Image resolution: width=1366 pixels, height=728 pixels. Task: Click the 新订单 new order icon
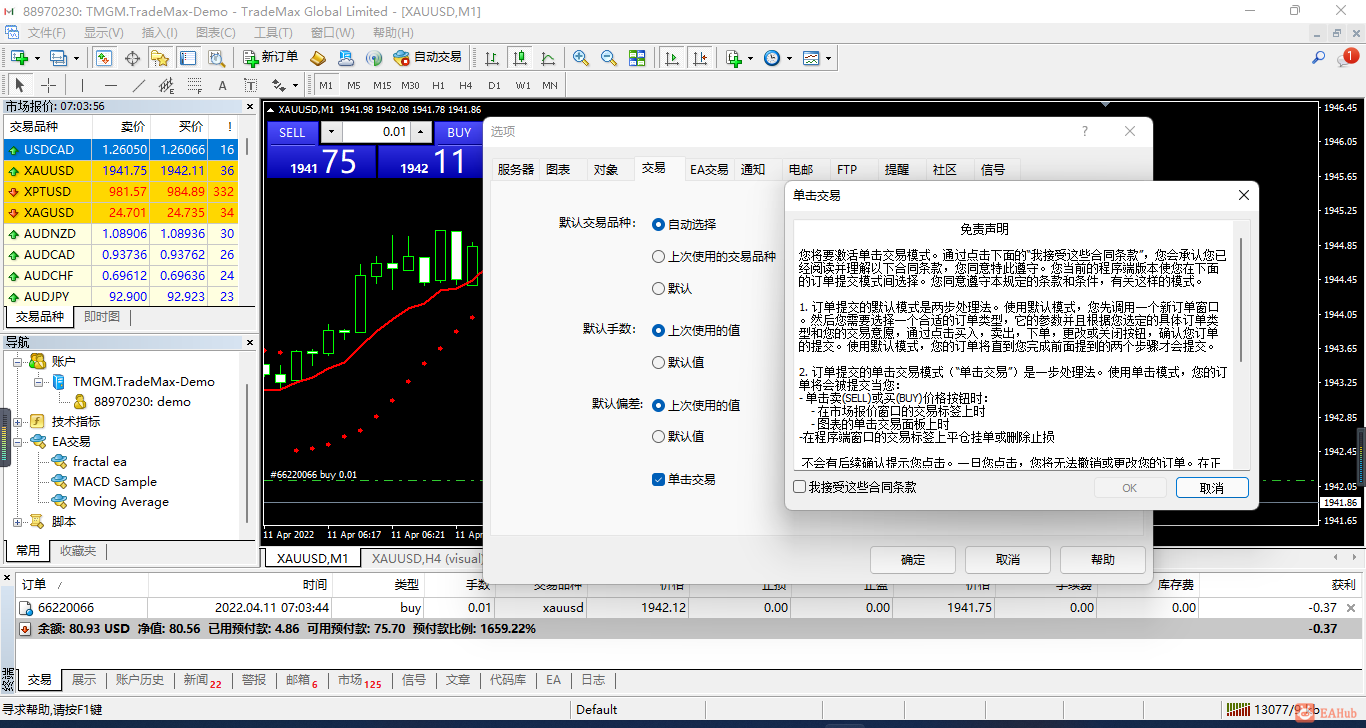click(270, 58)
